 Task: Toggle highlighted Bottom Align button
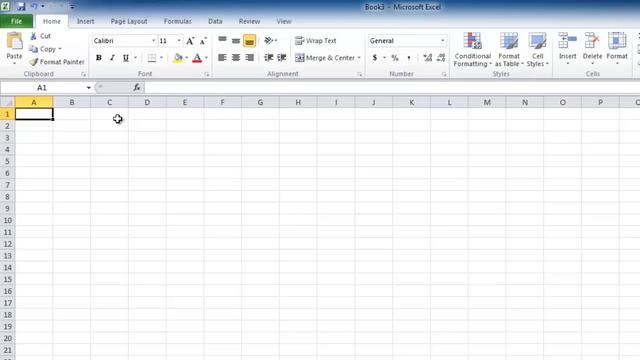(x=249, y=40)
